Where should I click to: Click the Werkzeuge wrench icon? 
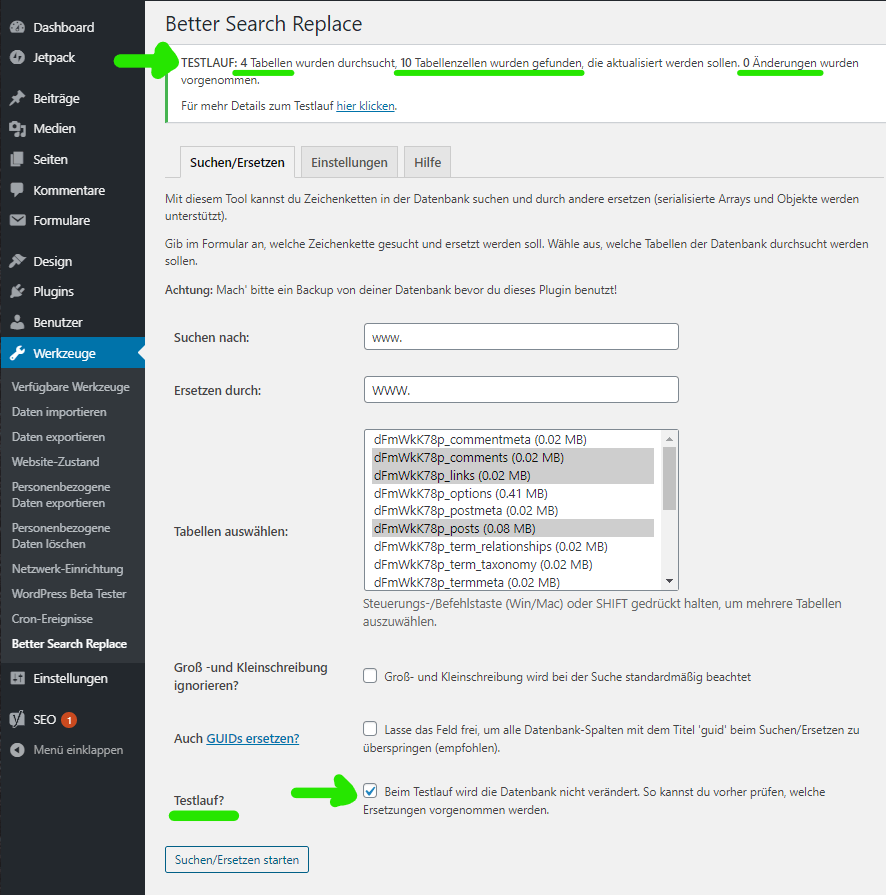[18, 353]
